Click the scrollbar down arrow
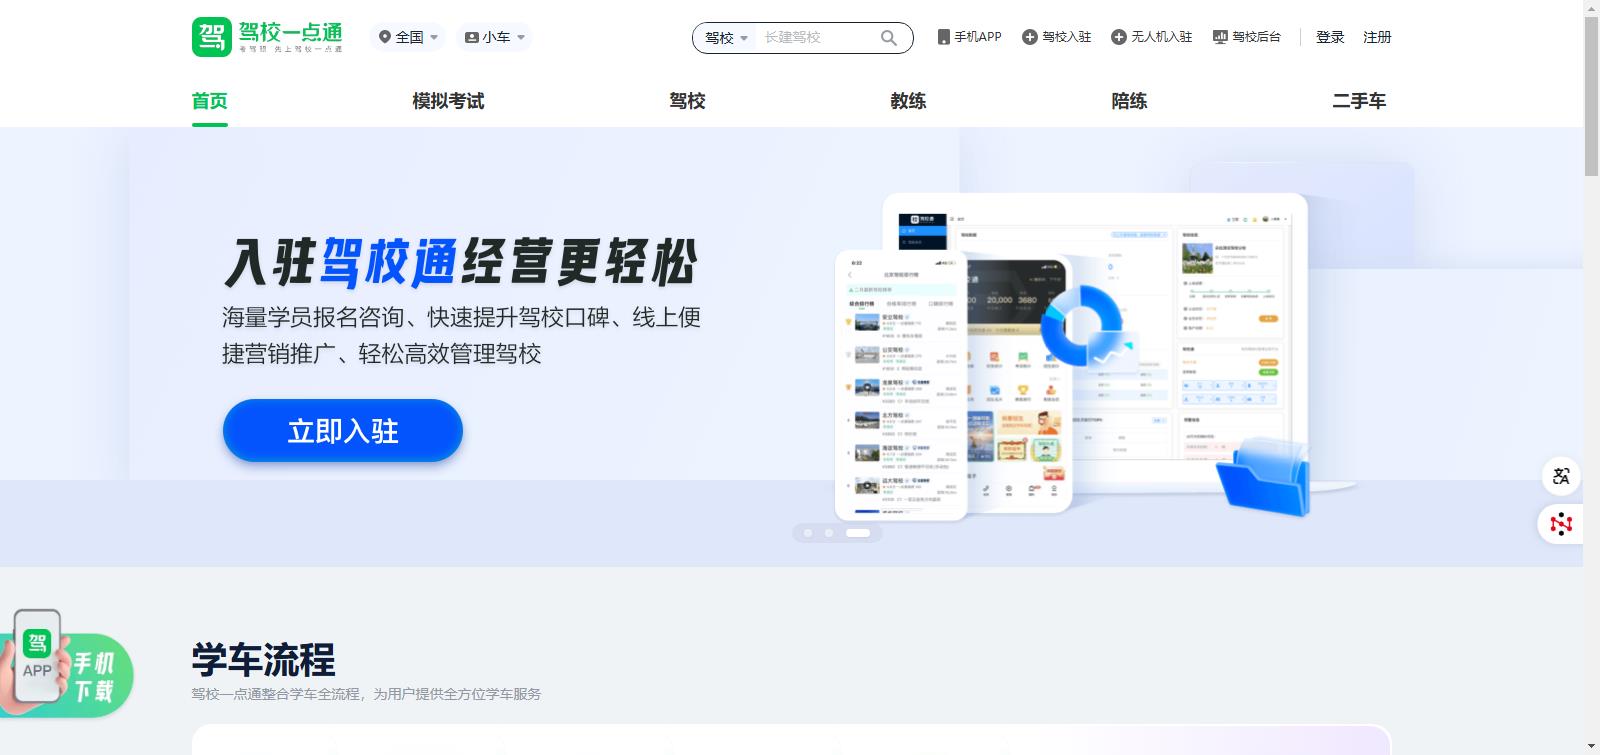Viewport: 1600px width, 755px height. tap(1591, 747)
